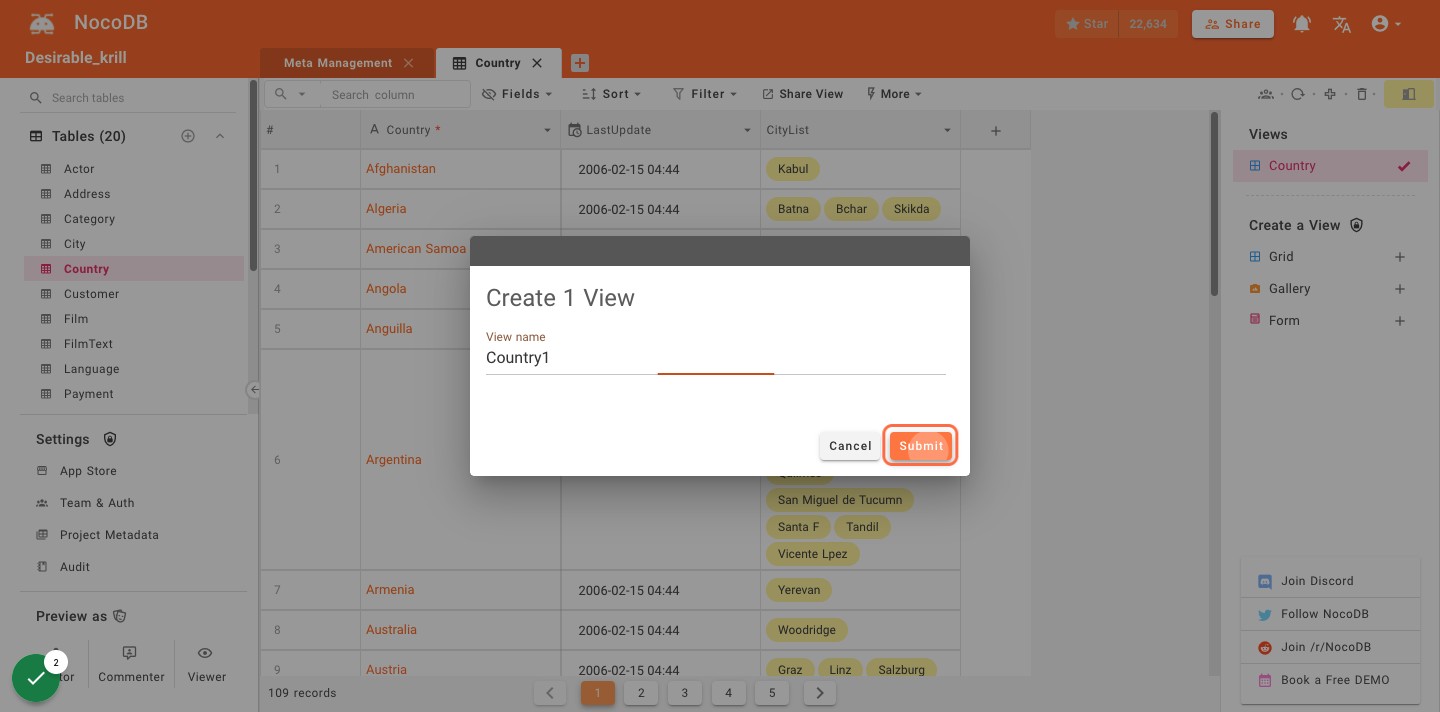Screen dimensions: 1440x712
Task: Open the user account menu
Action: coord(1386,24)
